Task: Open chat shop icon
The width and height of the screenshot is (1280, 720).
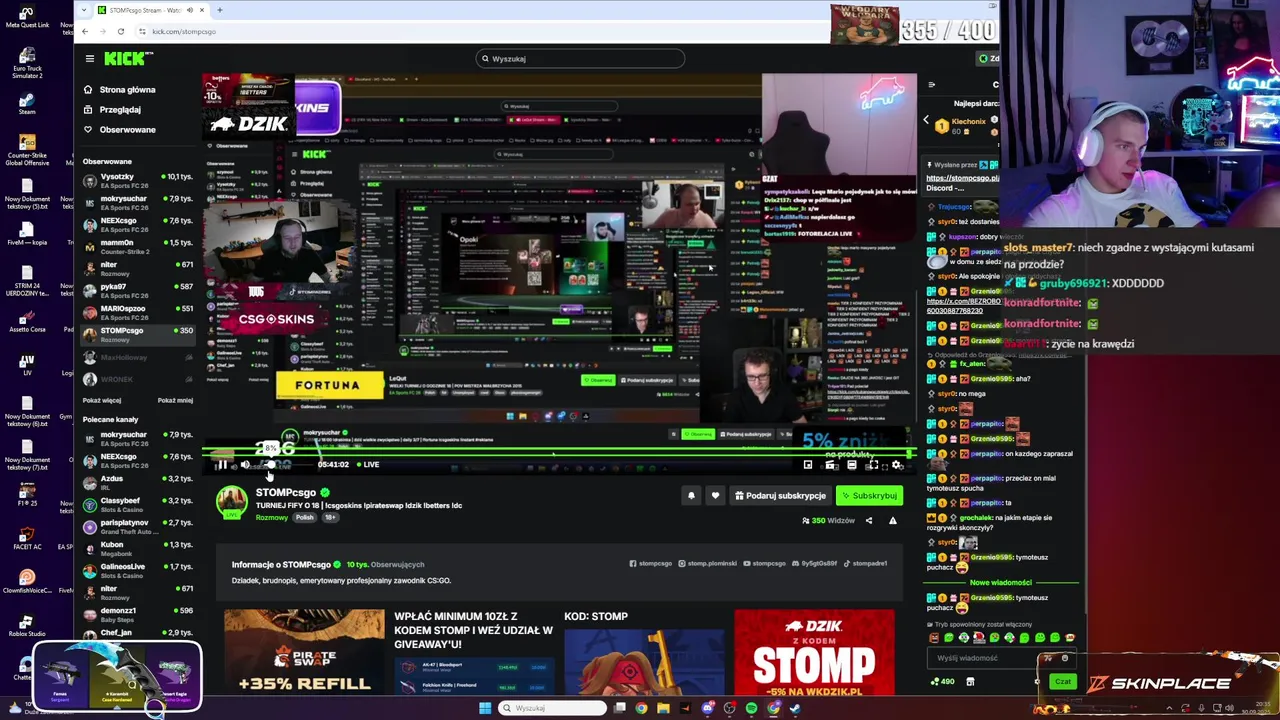Action: tap(970, 682)
